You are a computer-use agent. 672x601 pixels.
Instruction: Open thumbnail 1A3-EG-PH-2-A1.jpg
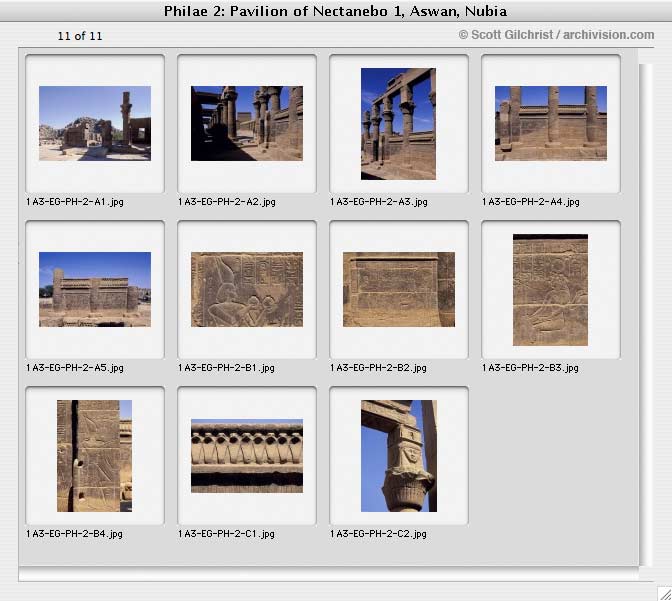coord(95,123)
